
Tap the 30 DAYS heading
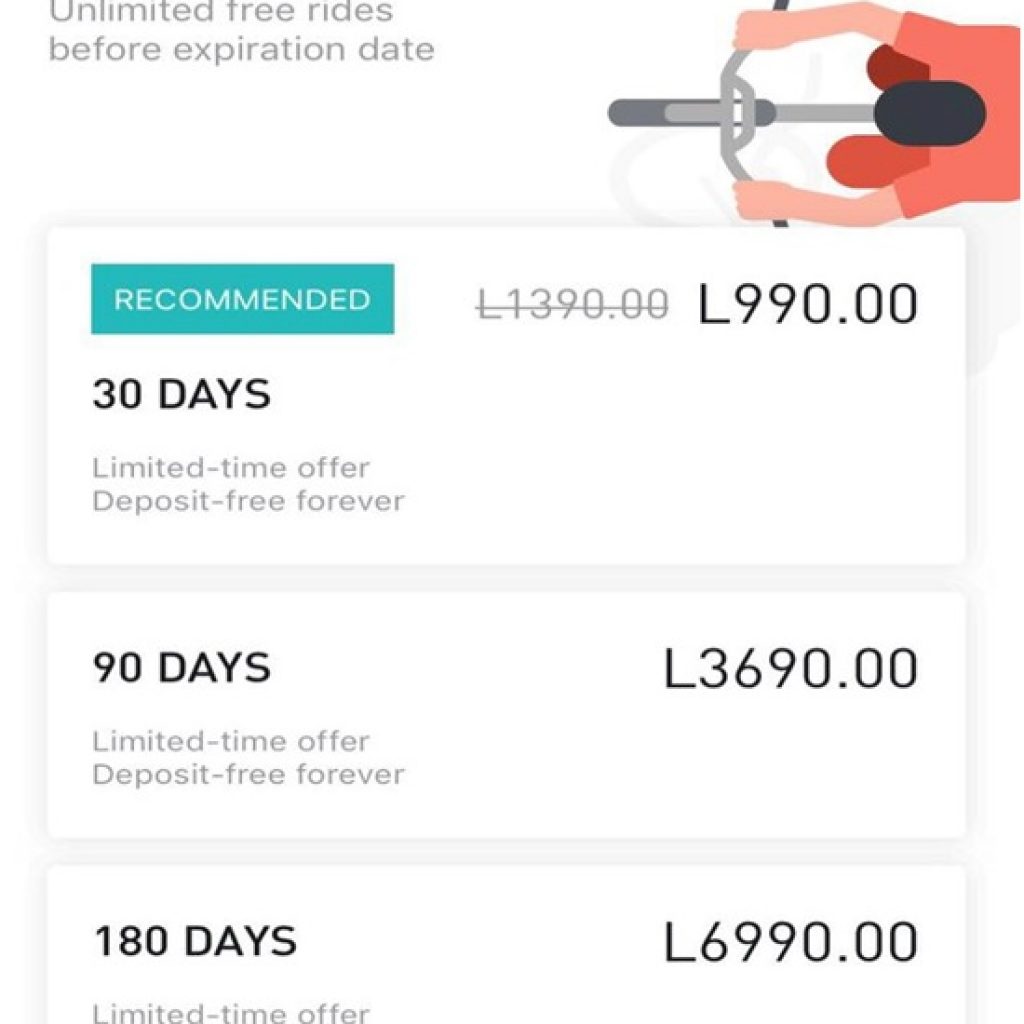(182, 394)
